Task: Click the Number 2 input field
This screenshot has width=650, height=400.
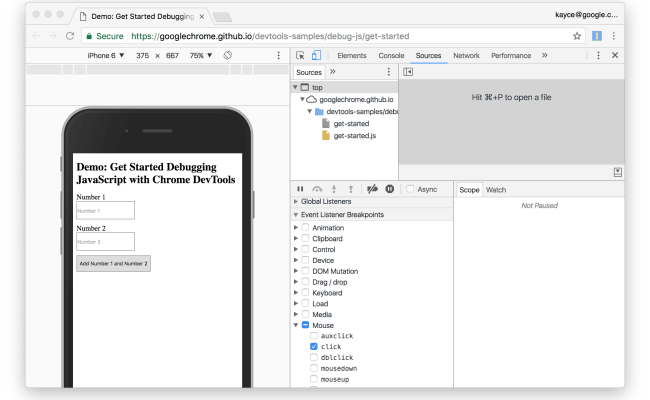Action: [105, 241]
